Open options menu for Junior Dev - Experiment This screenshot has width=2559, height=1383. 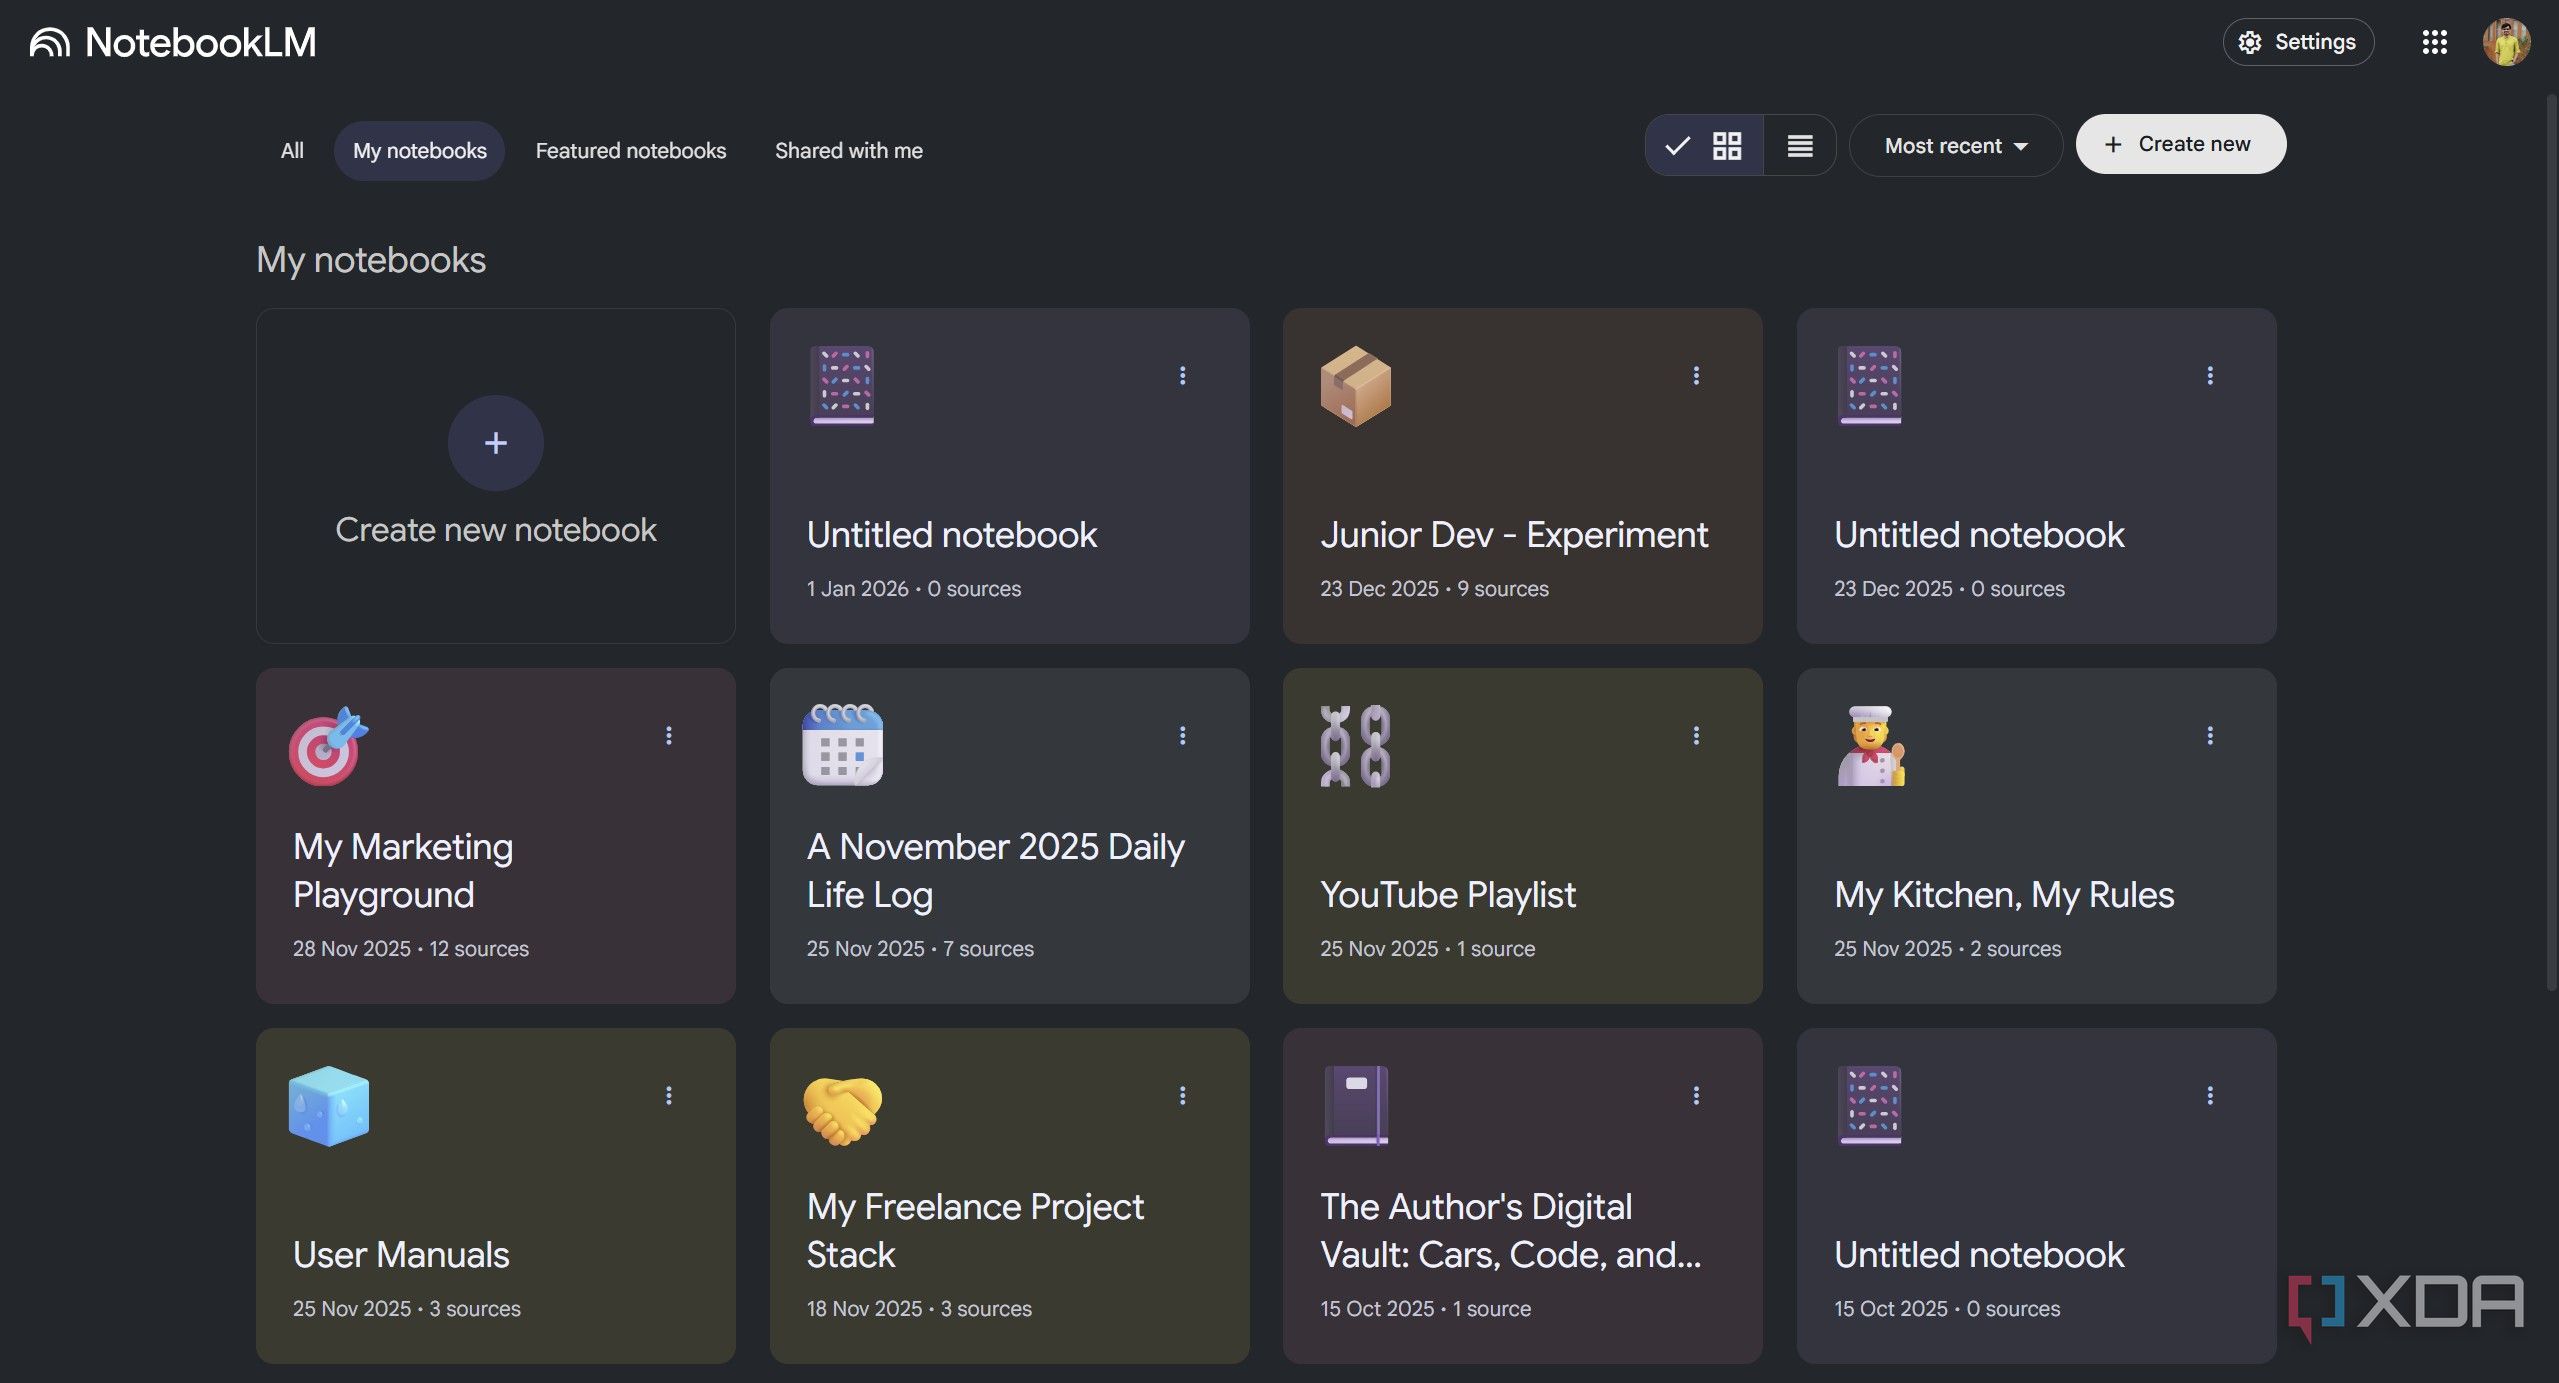point(1696,376)
